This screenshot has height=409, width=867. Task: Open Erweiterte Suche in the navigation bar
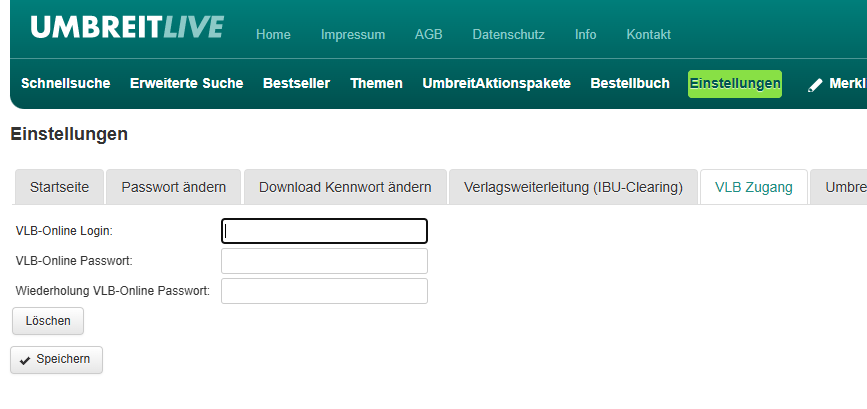click(186, 84)
